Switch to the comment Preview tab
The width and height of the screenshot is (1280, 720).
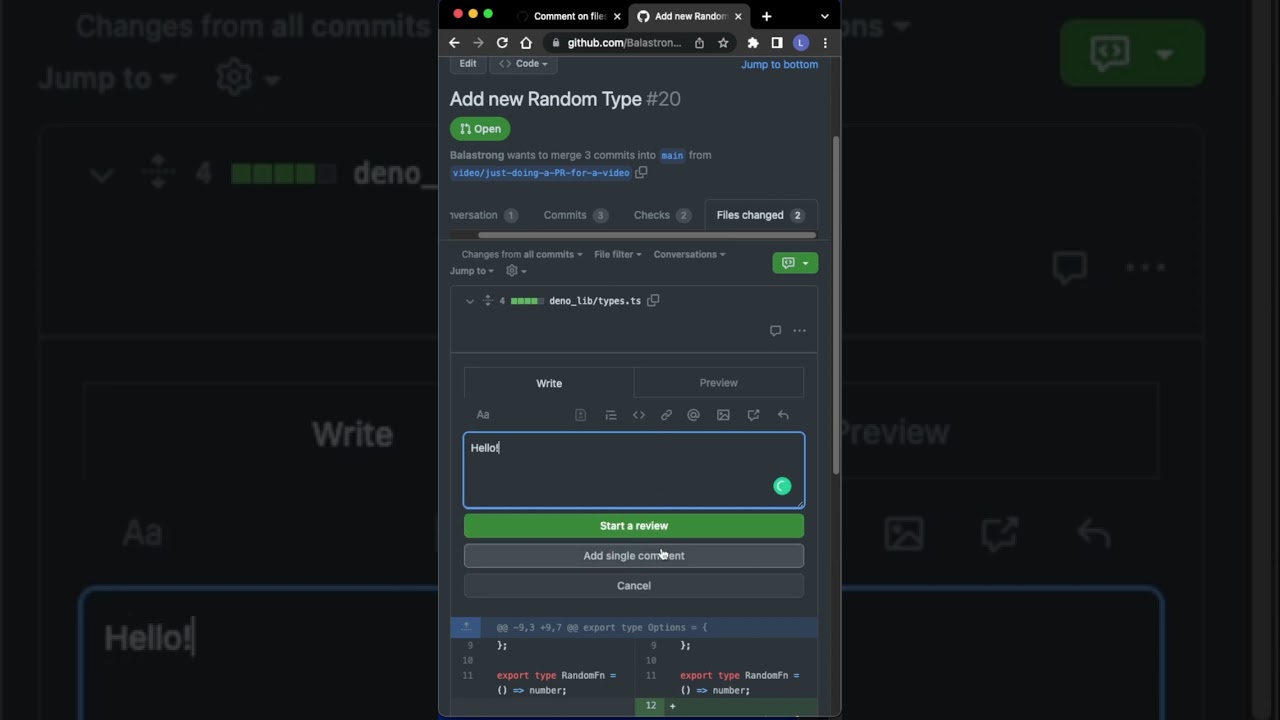[718, 383]
